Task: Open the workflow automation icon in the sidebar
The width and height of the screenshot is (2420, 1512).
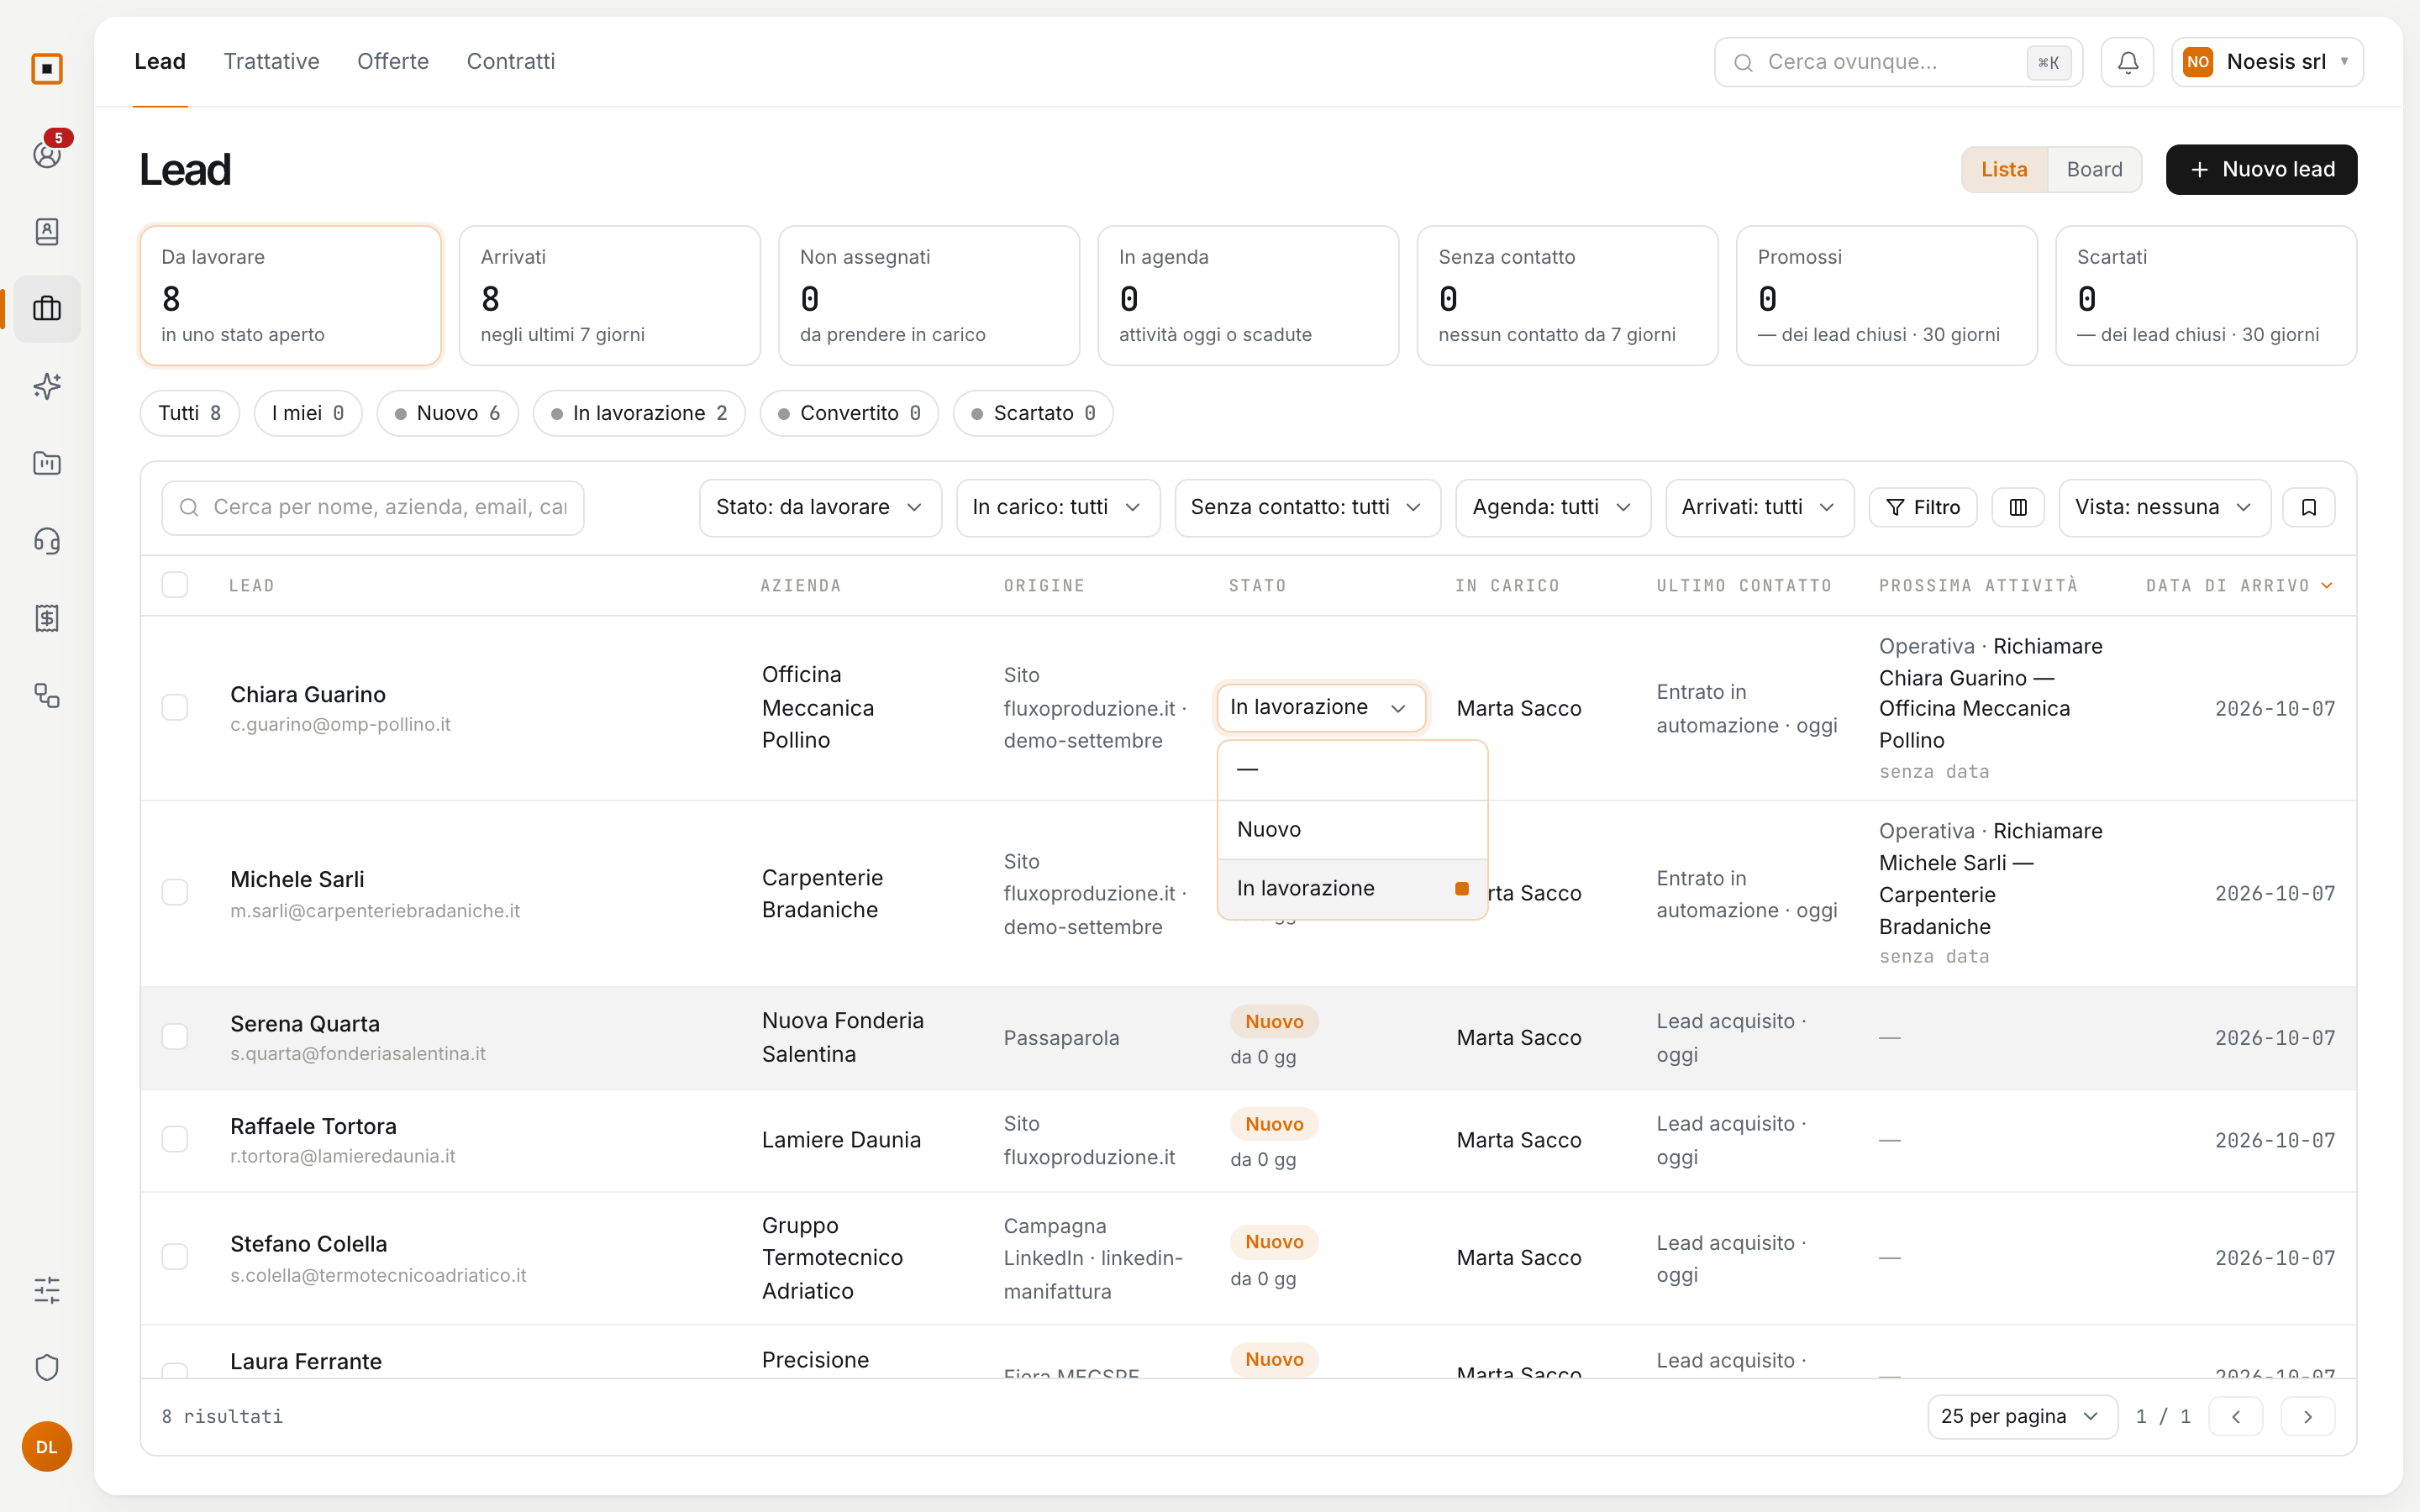Action: (47, 695)
